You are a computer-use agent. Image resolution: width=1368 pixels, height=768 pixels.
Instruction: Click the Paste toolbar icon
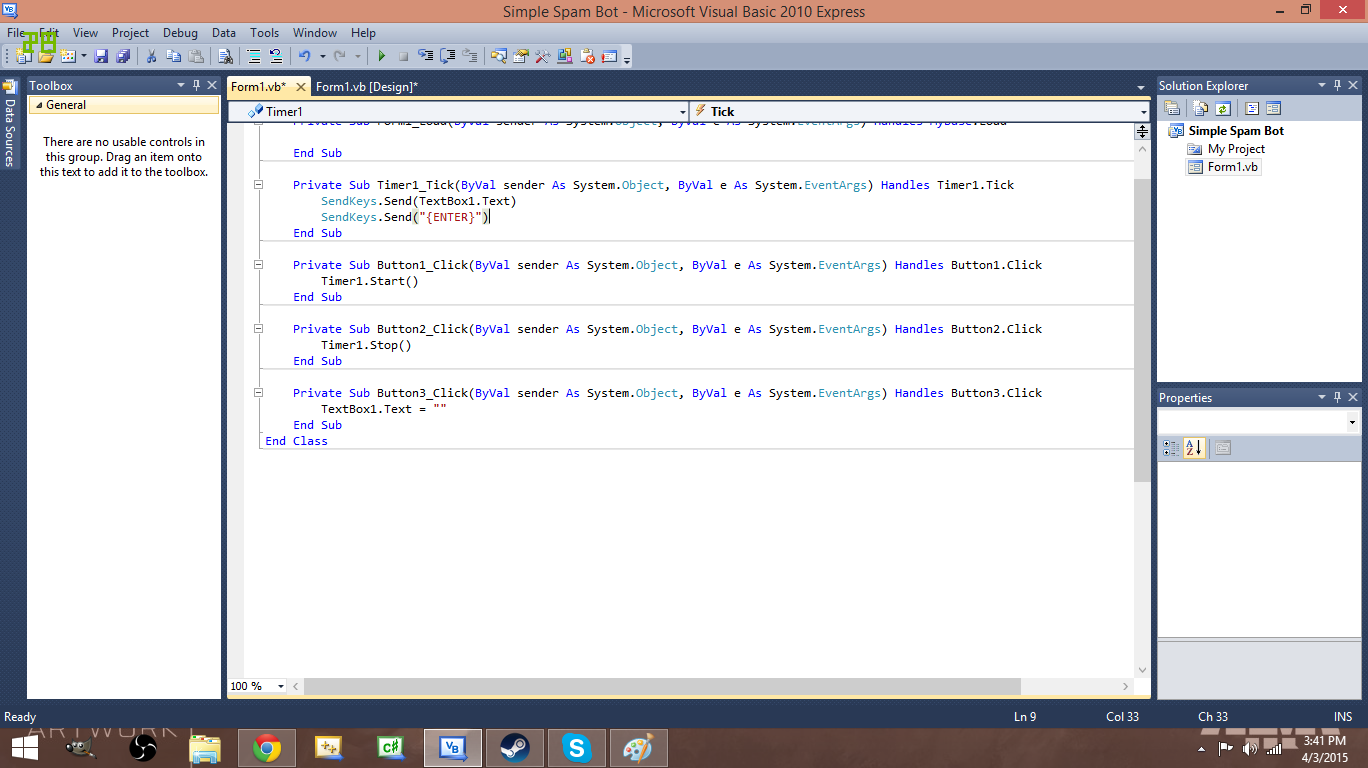click(196, 56)
